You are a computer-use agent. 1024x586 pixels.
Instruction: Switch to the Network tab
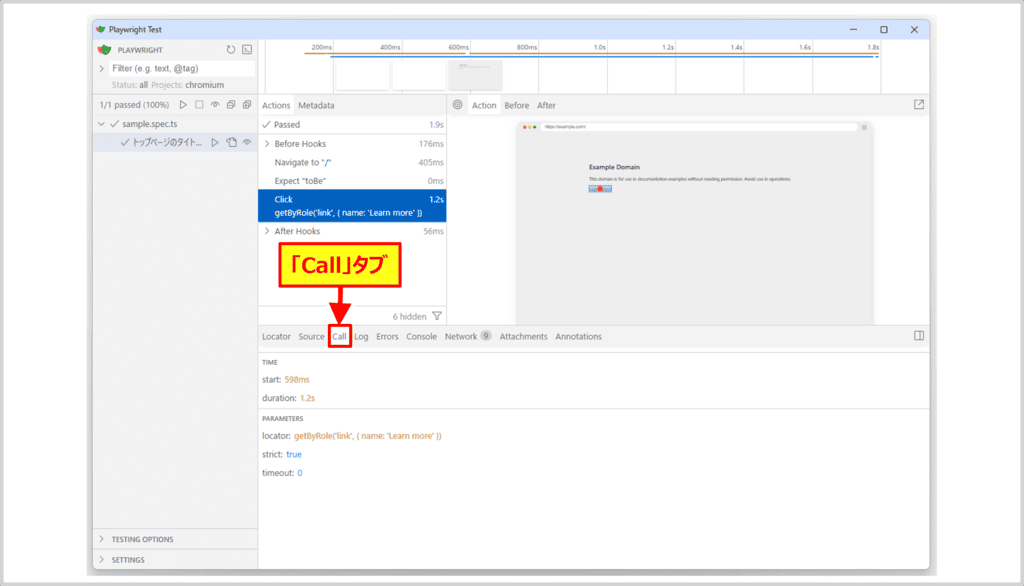pos(461,337)
